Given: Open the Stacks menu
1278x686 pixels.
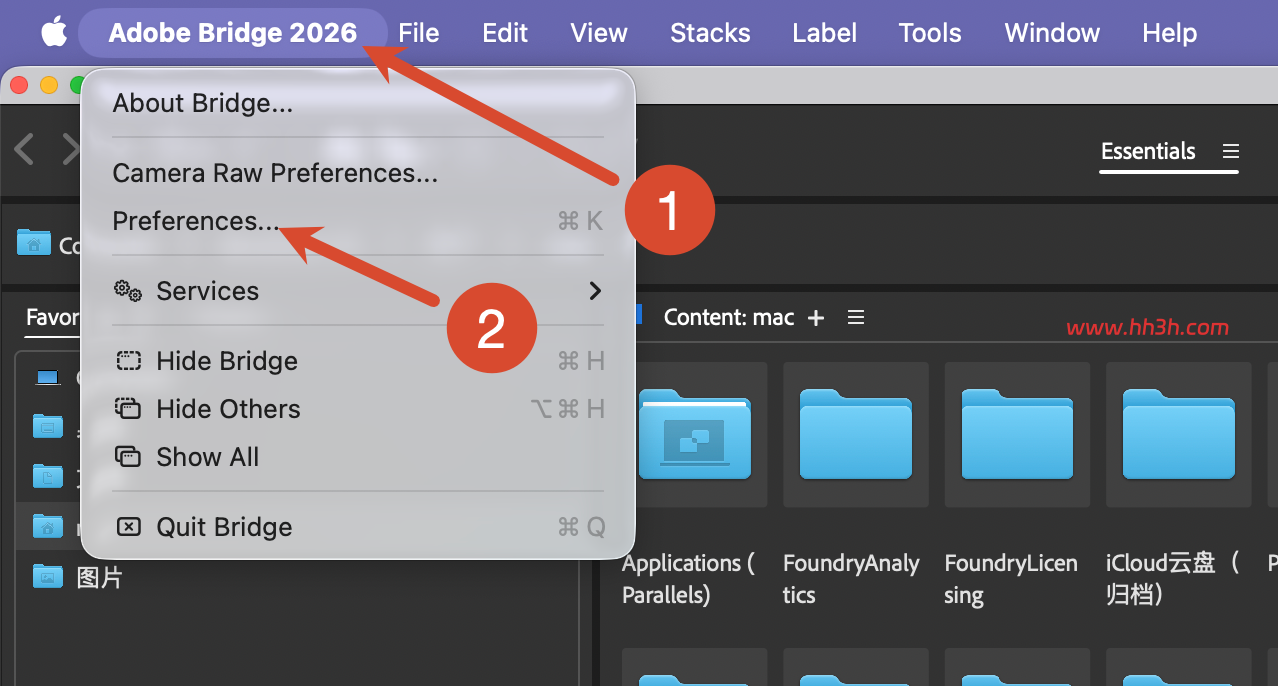Looking at the screenshot, I should tap(710, 32).
